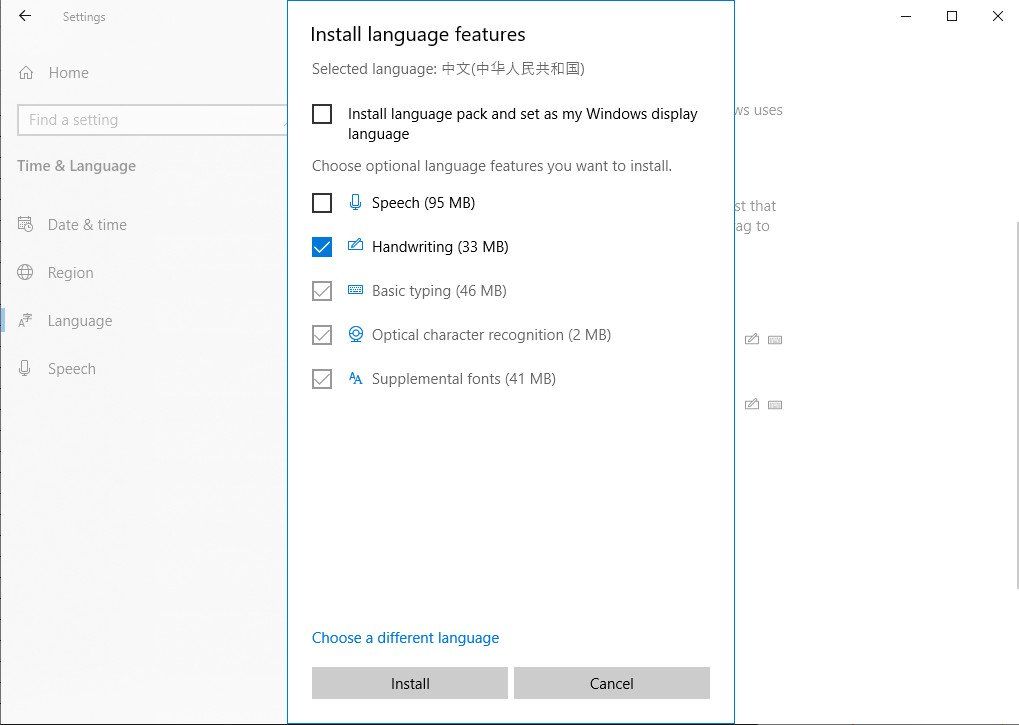Click the Region globe icon in sidebar
The width and height of the screenshot is (1019, 725).
click(x=24, y=272)
